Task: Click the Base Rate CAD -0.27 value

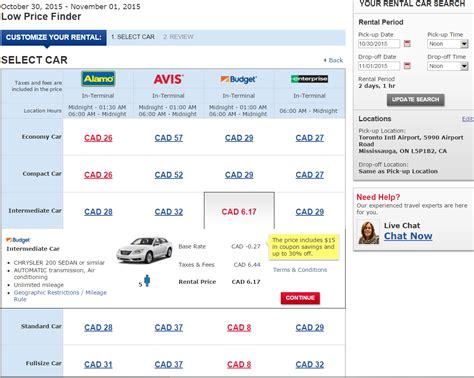Action: pos(246,246)
